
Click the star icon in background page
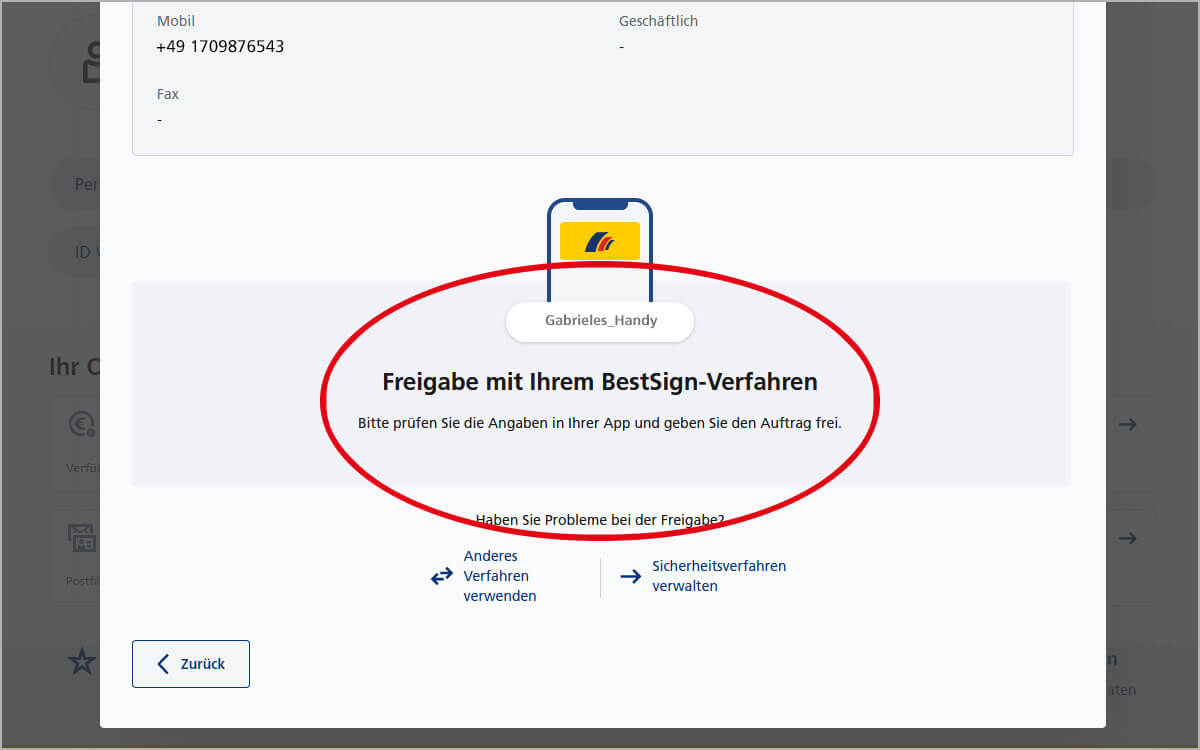pyautogui.click(x=82, y=661)
